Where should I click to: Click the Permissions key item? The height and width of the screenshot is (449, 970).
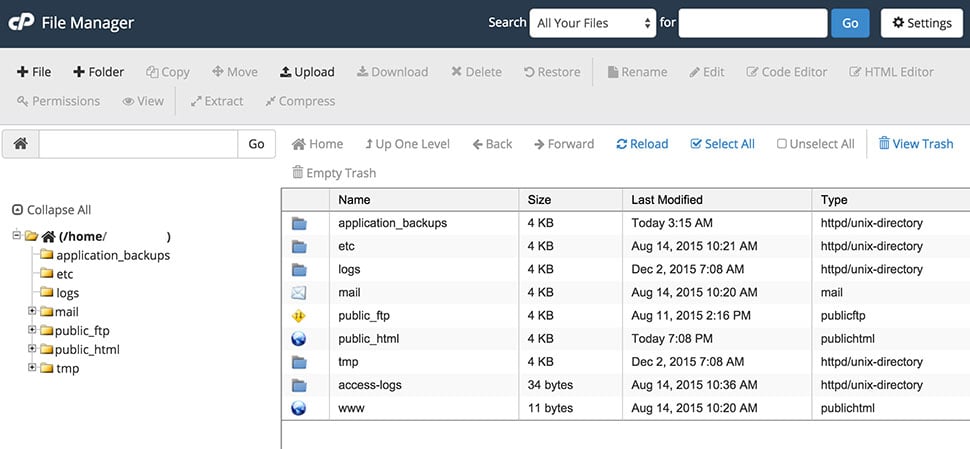pyautogui.click(x=58, y=101)
